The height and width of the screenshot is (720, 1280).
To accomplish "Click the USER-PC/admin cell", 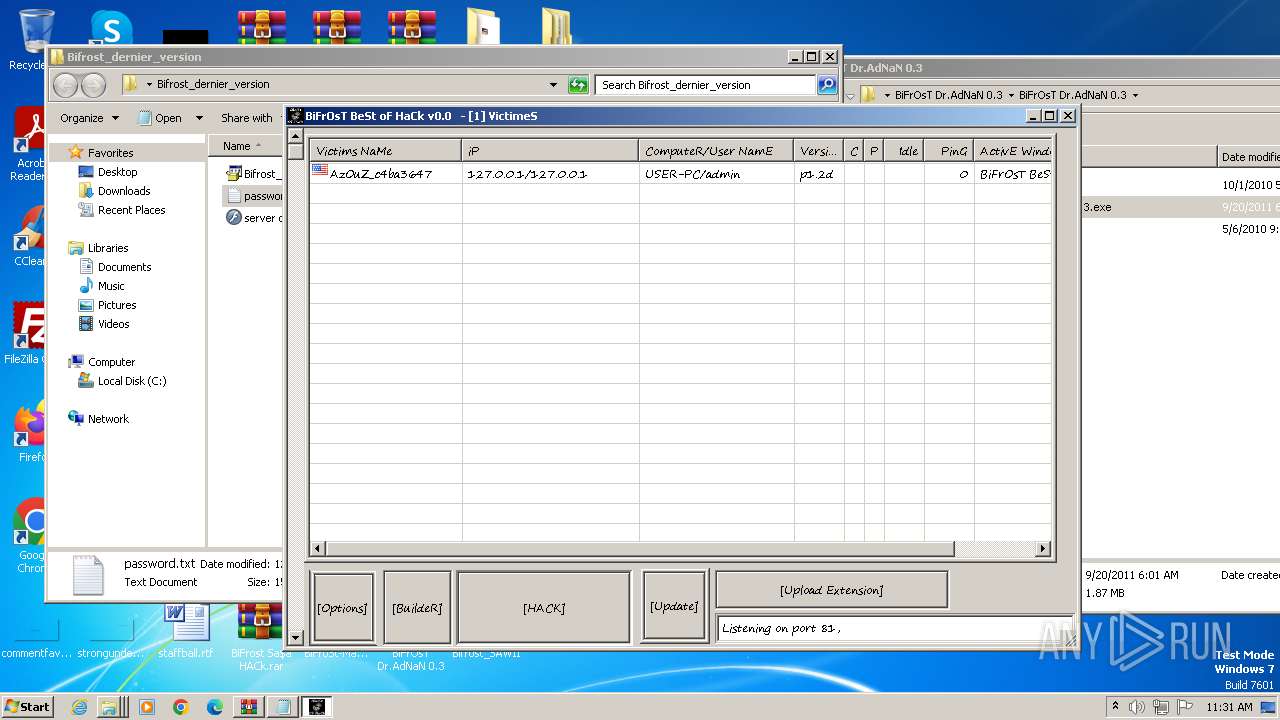I will (693, 174).
